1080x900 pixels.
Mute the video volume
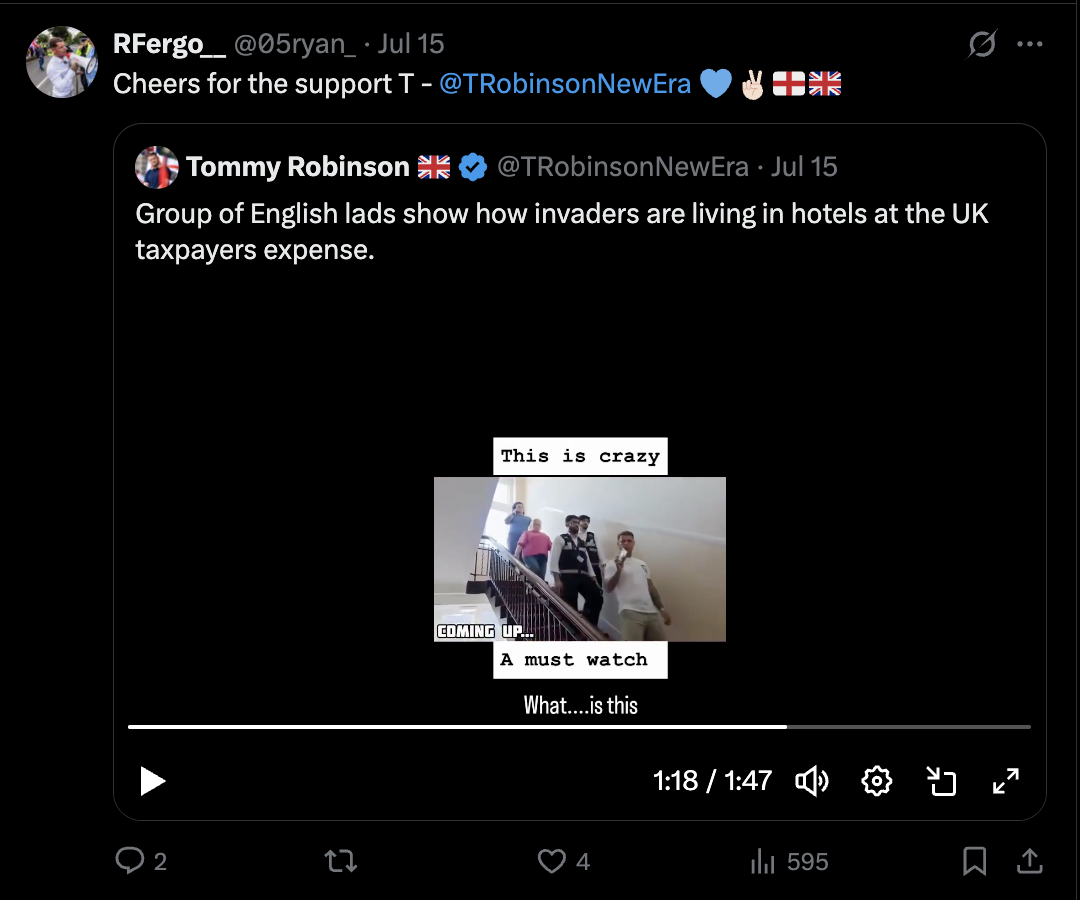click(x=811, y=781)
